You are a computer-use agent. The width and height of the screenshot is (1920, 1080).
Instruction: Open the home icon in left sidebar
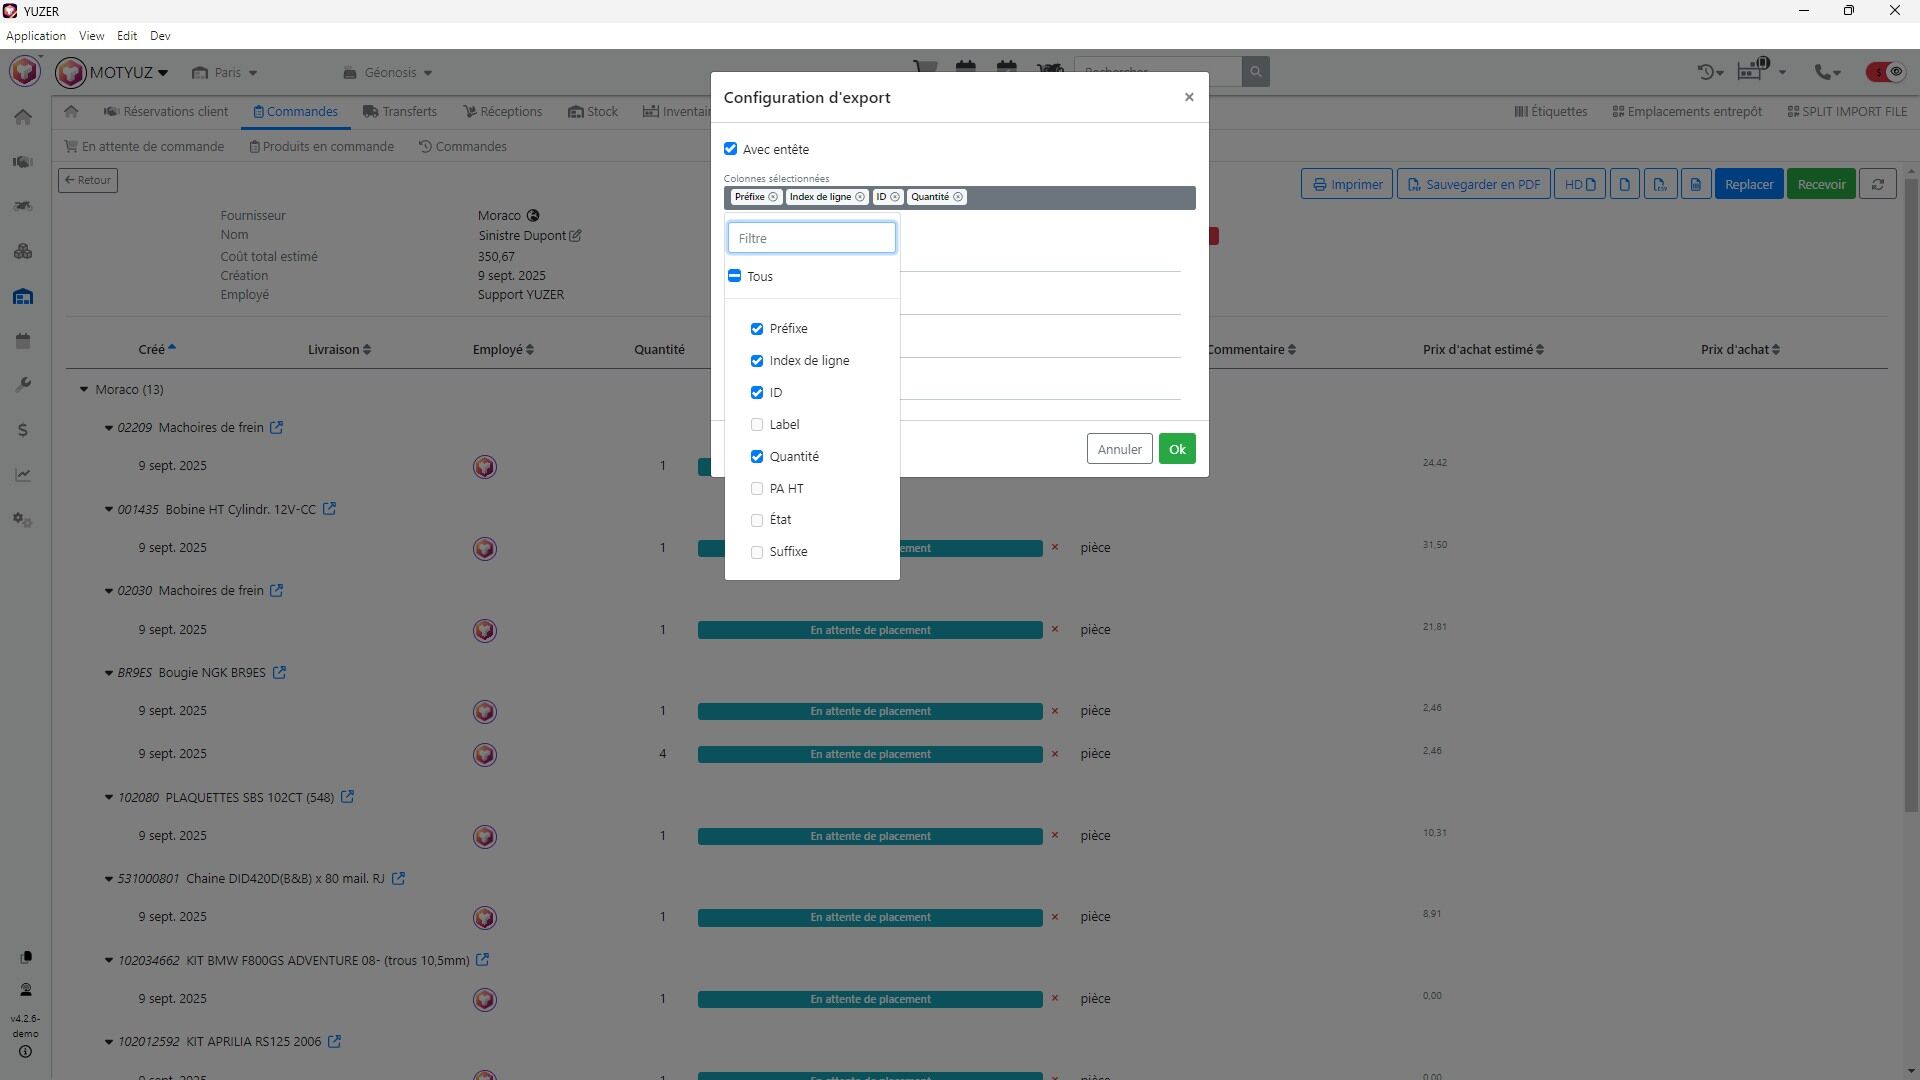point(23,118)
